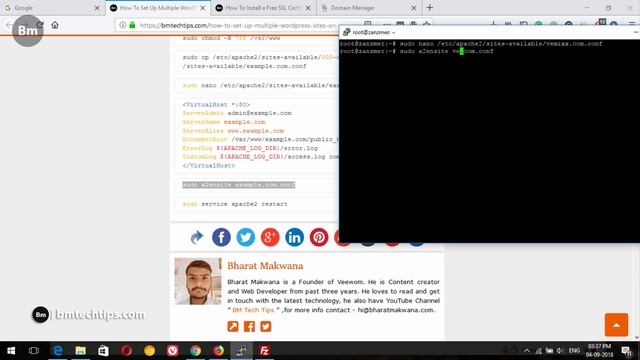
Task: Share article on Twitter
Action: click(x=246, y=237)
